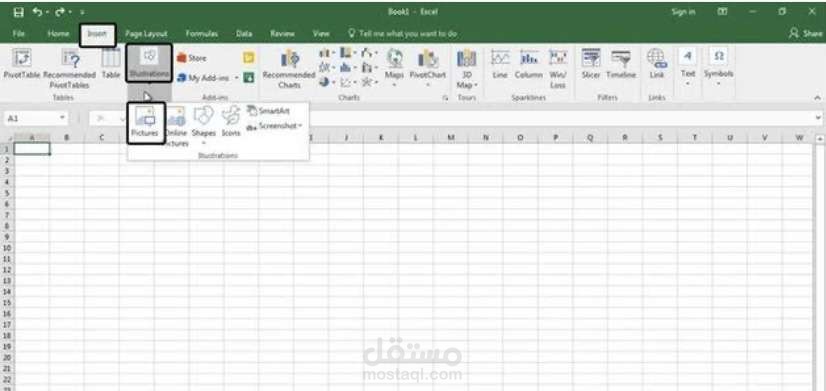Click the Share button

click(805, 34)
